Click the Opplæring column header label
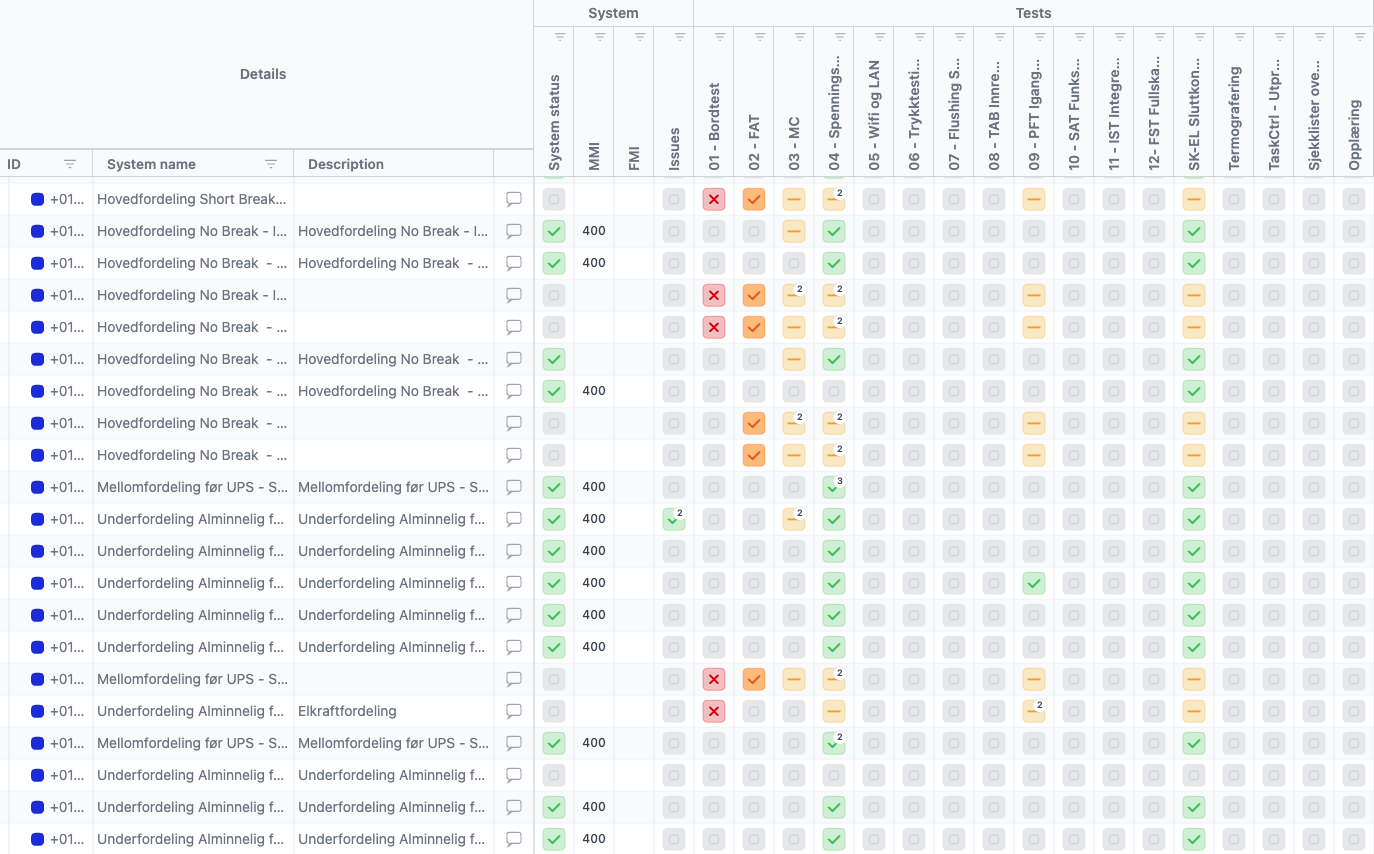 coord(1354,135)
